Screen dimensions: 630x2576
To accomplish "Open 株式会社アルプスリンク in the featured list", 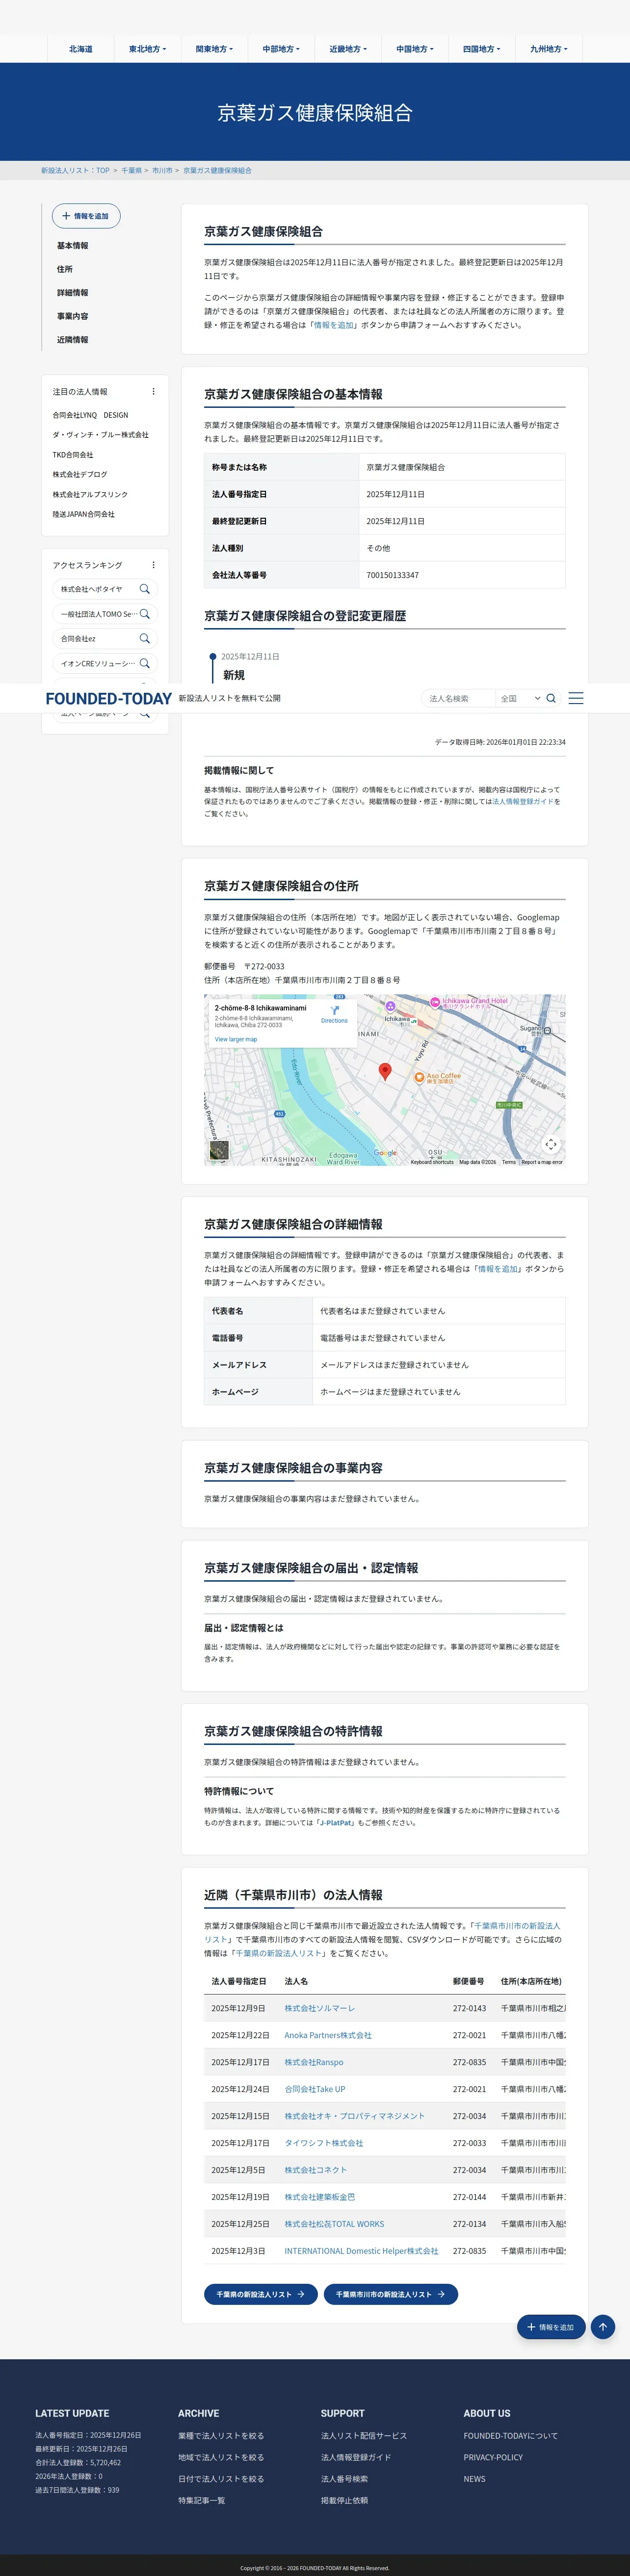I will [x=91, y=495].
